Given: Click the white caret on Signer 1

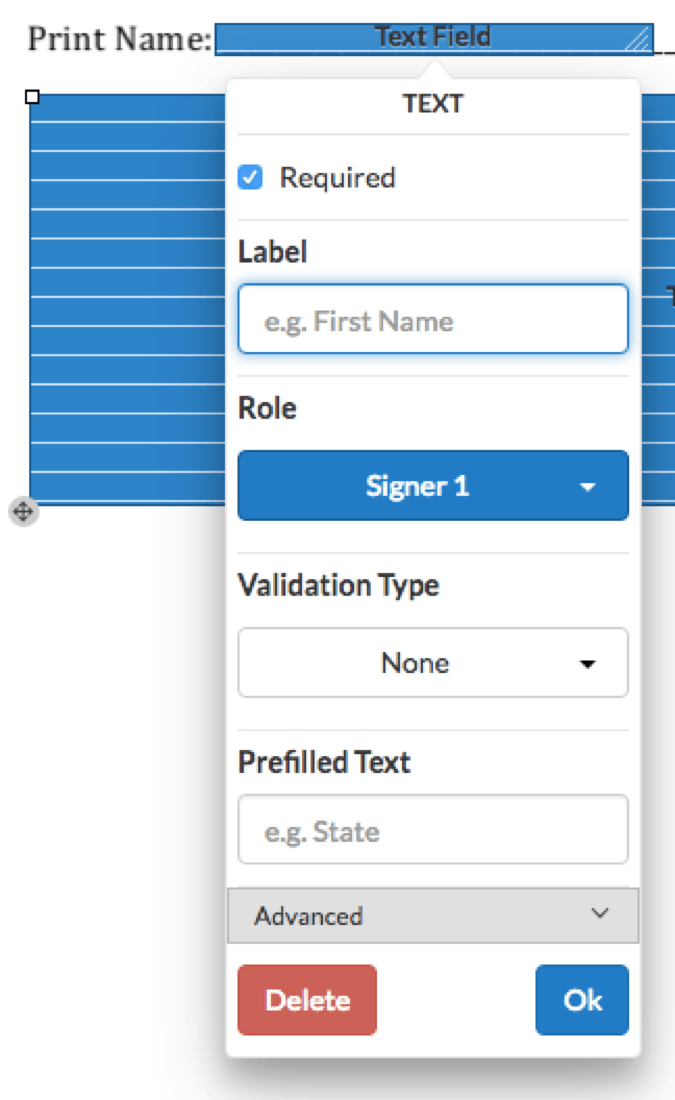Looking at the screenshot, I should pyautogui.click(x=588, y=487).
